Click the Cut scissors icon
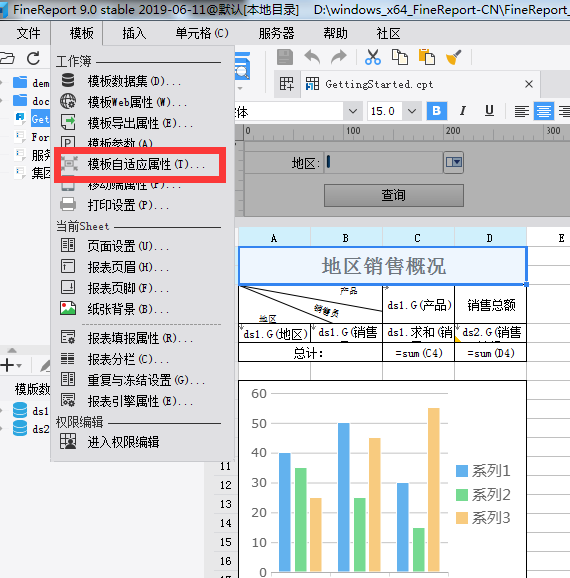Image resolution: width=570 pixels, height=578 pixels. pyautogui.click(x=373, y=58)
